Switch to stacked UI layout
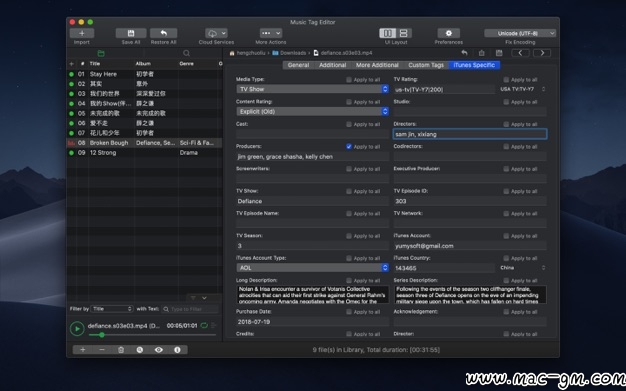626x391 pixels. (404, 33)
